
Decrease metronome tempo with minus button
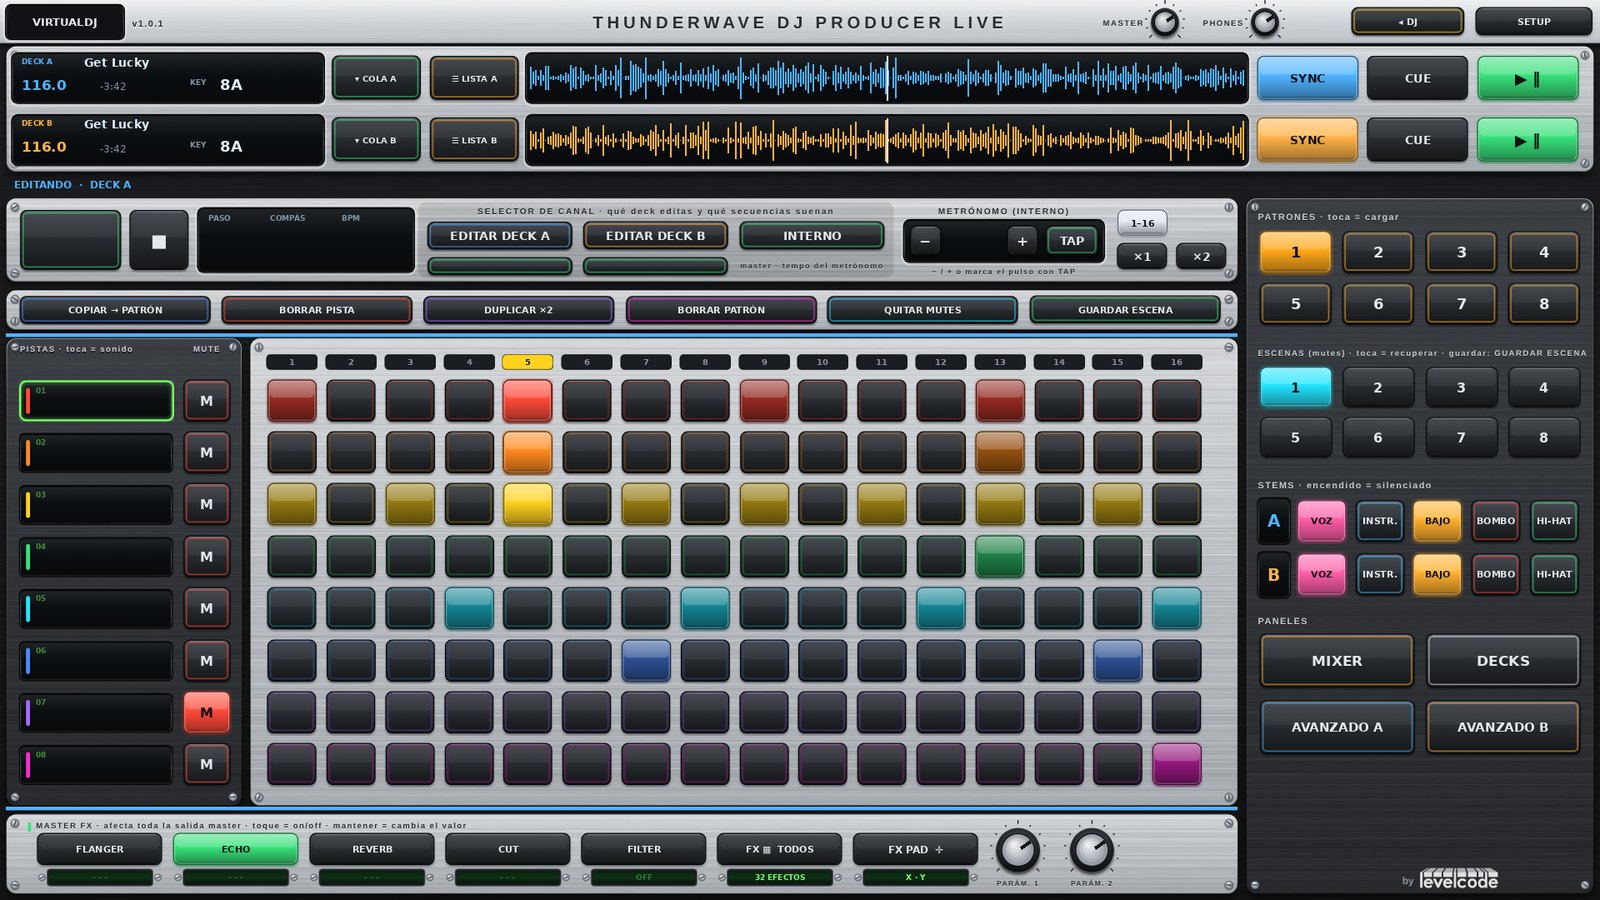(x=925, y=241)
